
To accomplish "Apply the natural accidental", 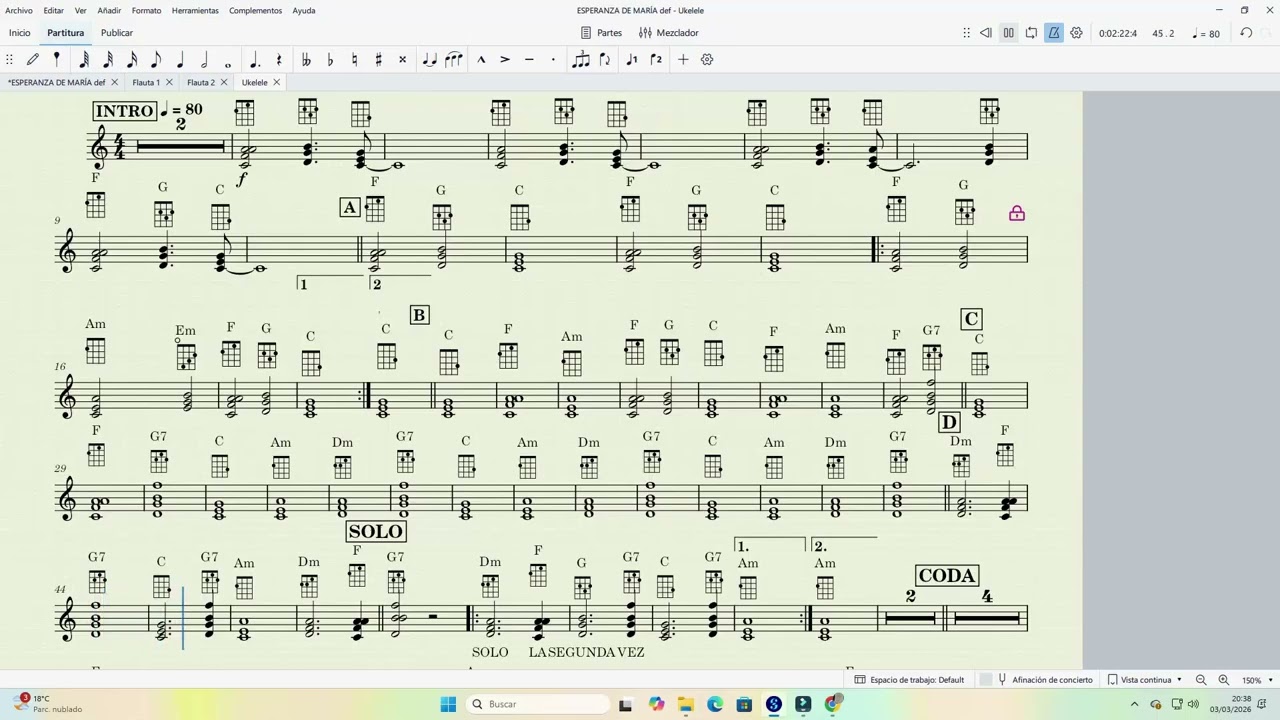I will (354, 60).
